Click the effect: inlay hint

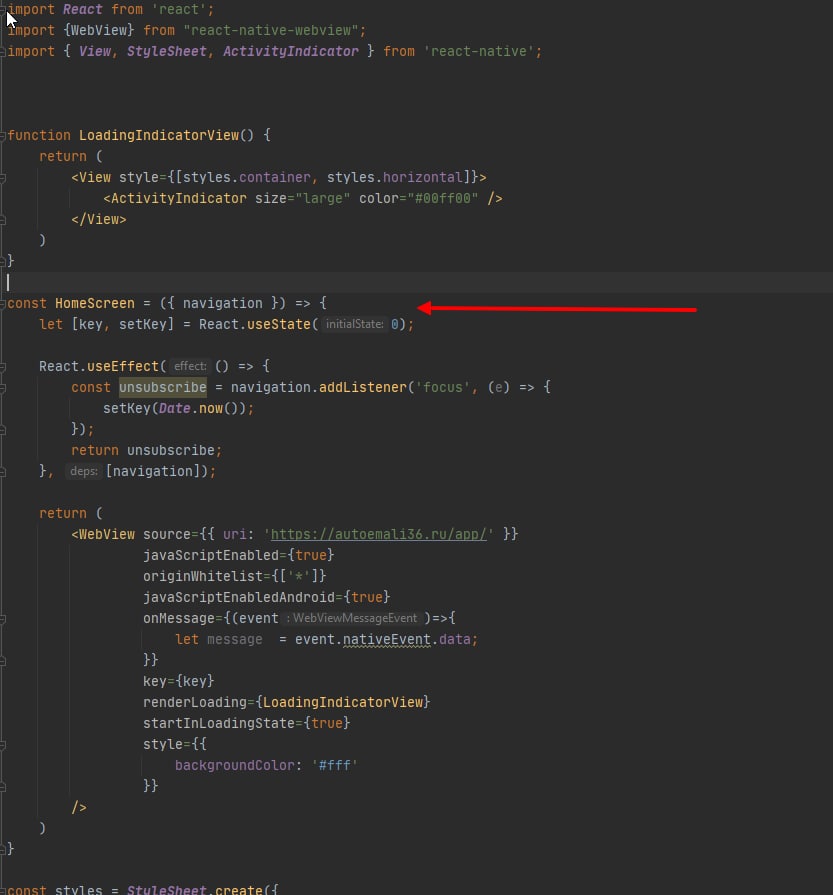tap(190, 366)
